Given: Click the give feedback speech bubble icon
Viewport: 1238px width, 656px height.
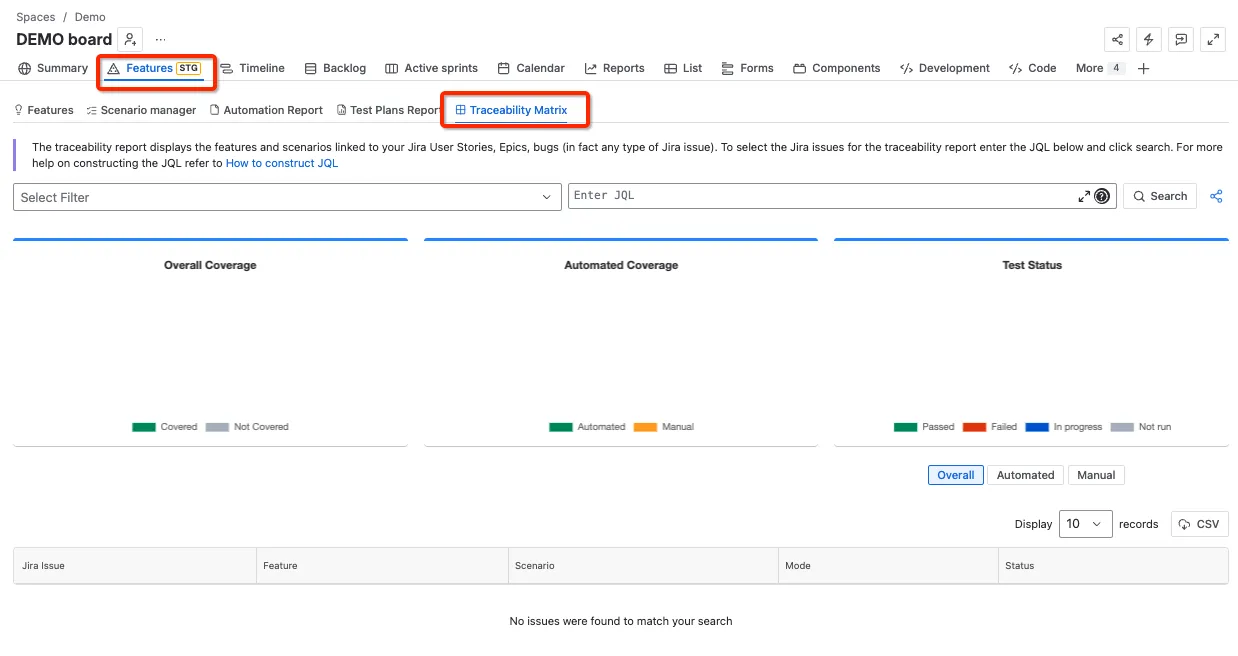Looking at the screenshot, I should coord(1181,39).
